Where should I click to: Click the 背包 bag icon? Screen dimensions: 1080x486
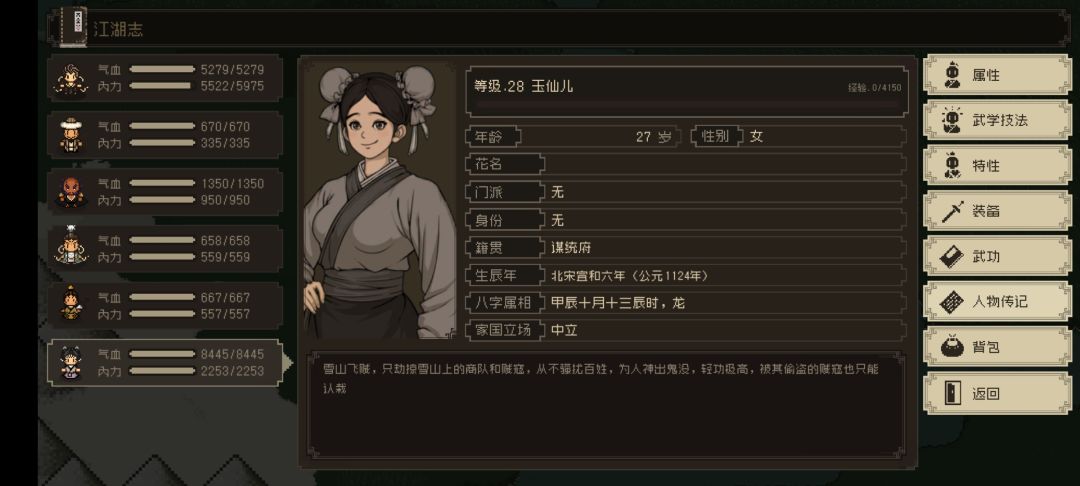pos(951,347)
